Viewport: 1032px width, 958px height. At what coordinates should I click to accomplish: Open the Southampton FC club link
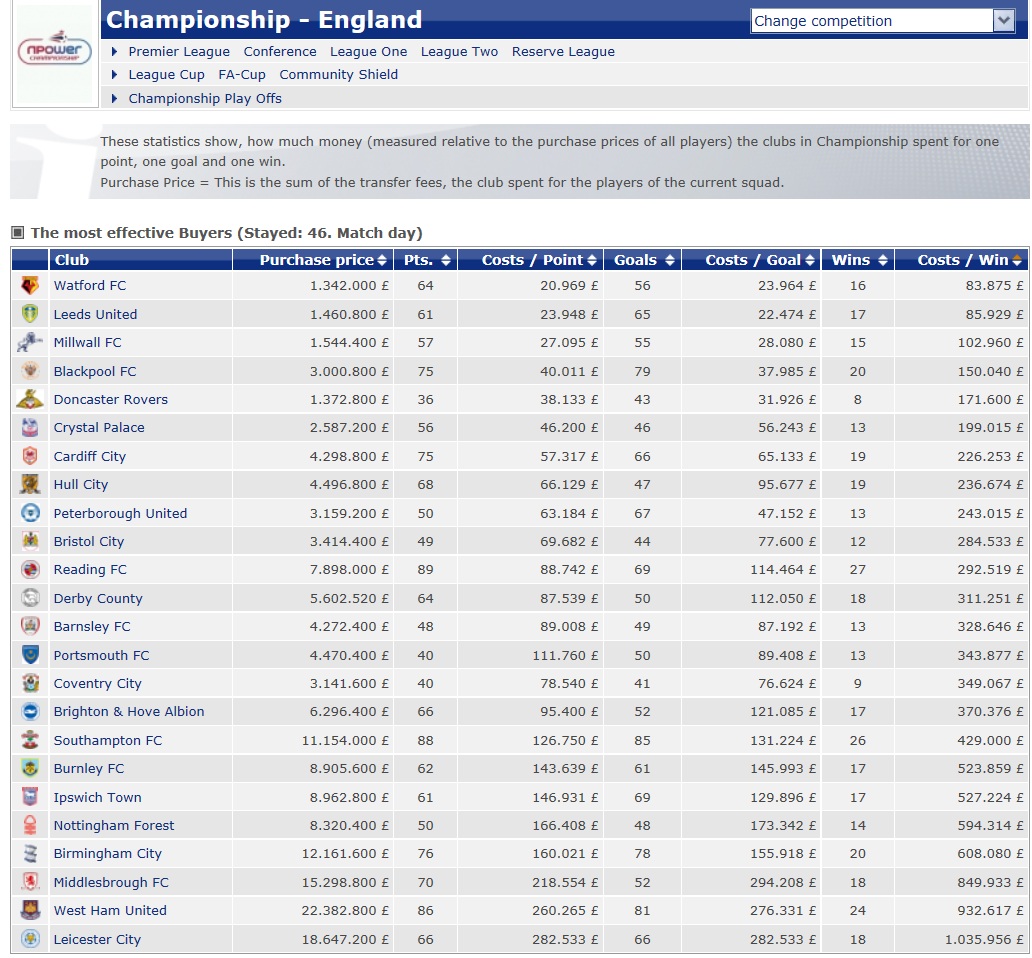108,740
